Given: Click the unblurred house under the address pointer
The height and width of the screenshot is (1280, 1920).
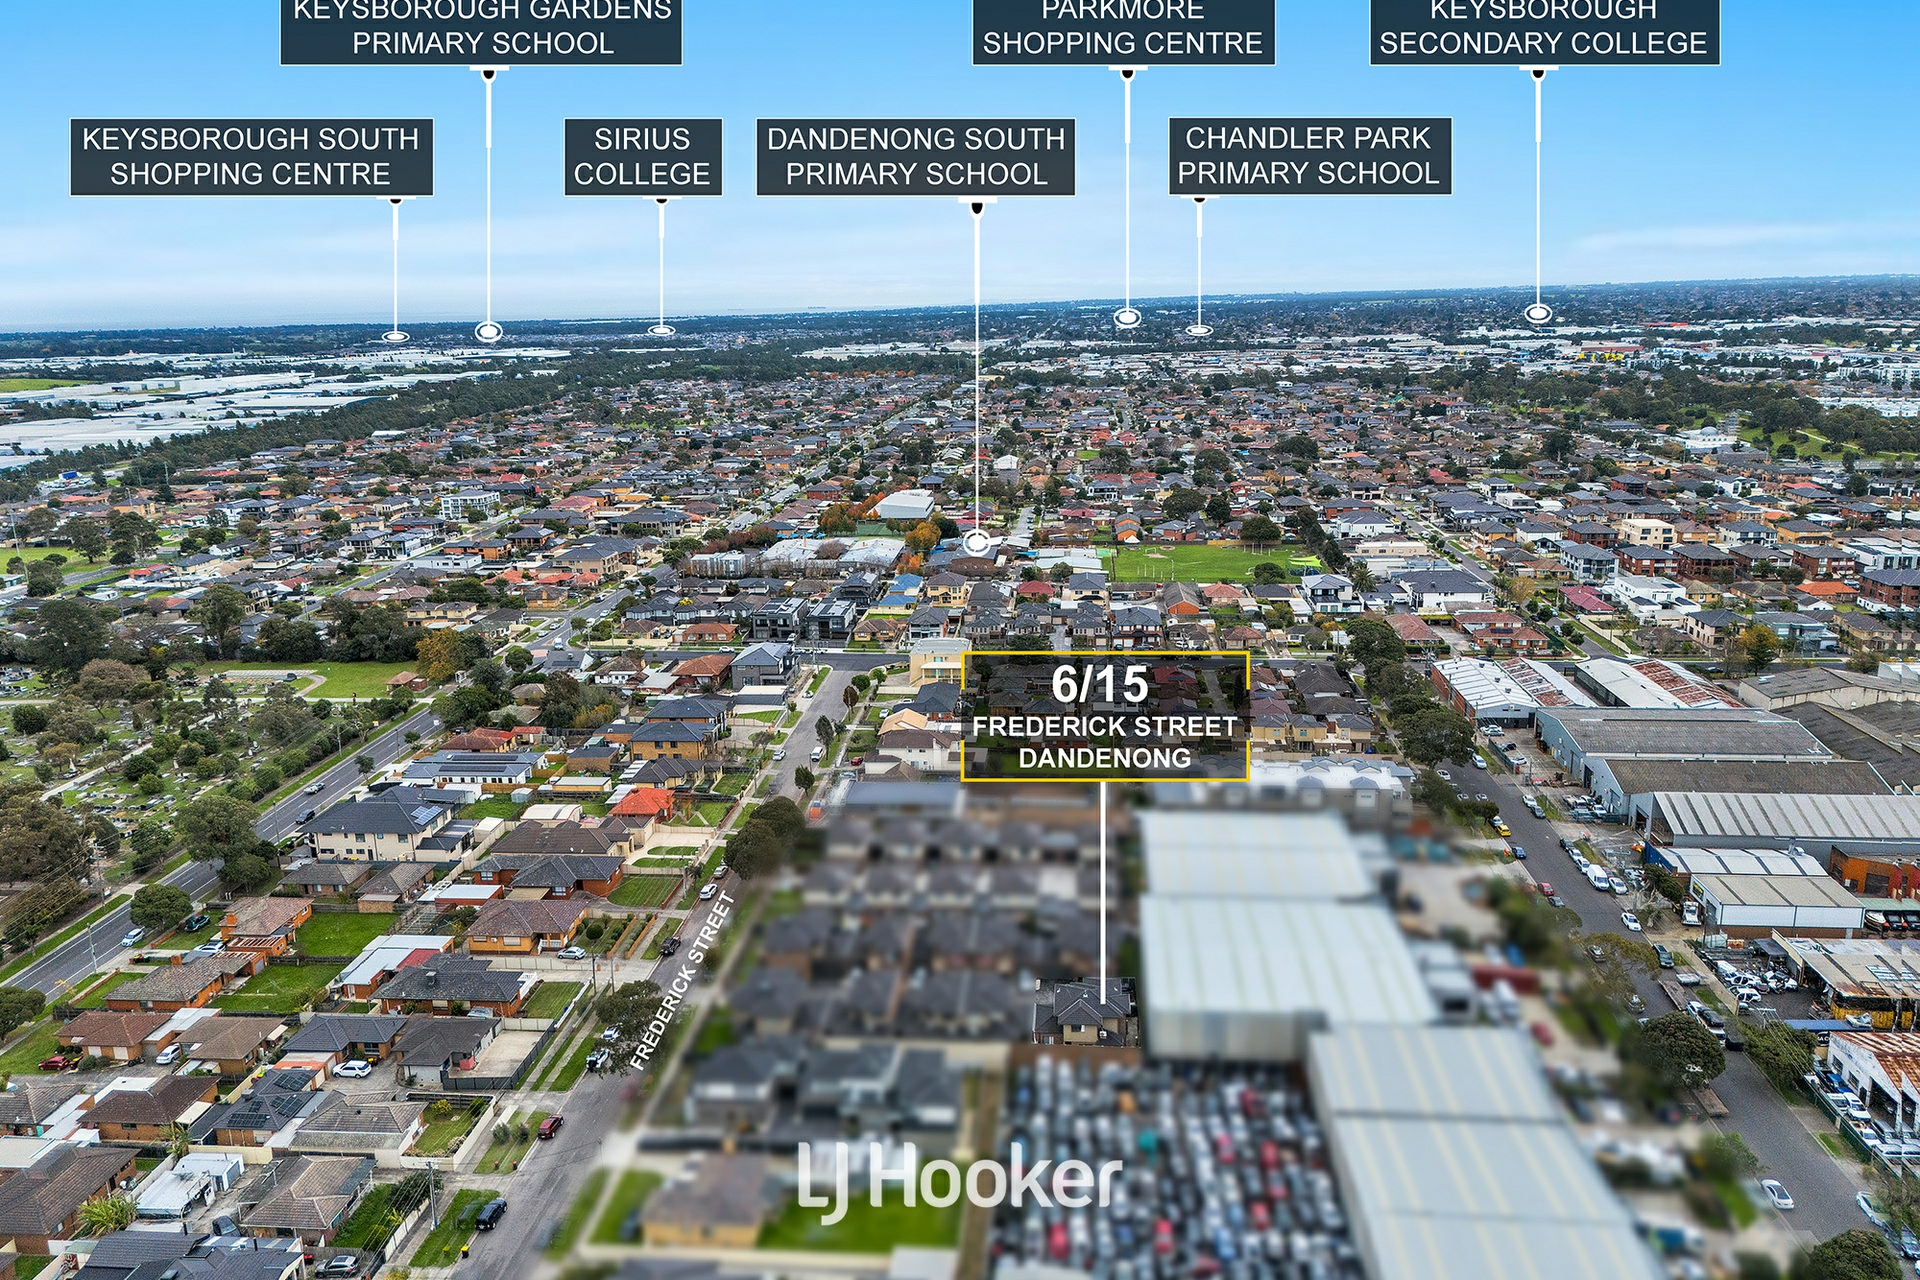Looking at the screenshot, I should click(1085, 1012).
